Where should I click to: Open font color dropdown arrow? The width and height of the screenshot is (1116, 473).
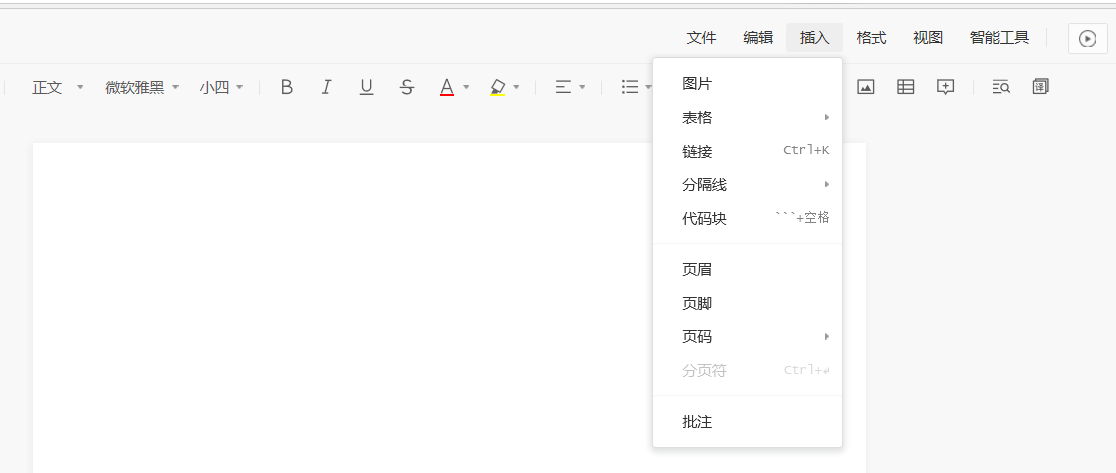pyautogui.click(x=466, y=87)
